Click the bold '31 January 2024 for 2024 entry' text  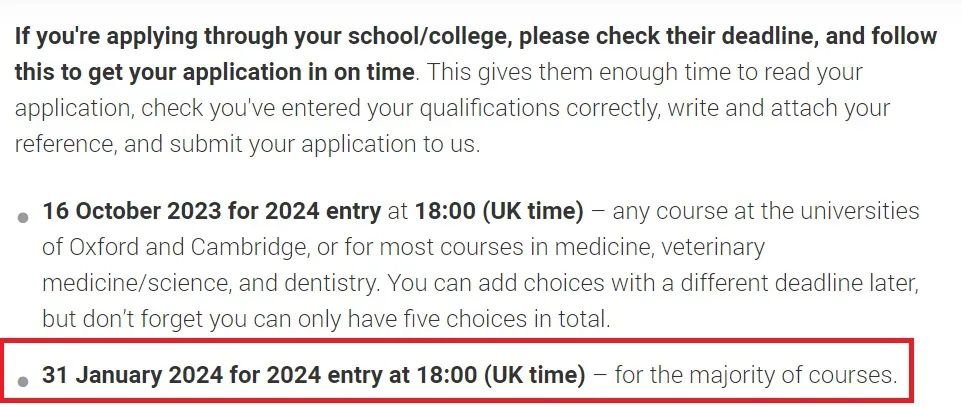point(212,375)
